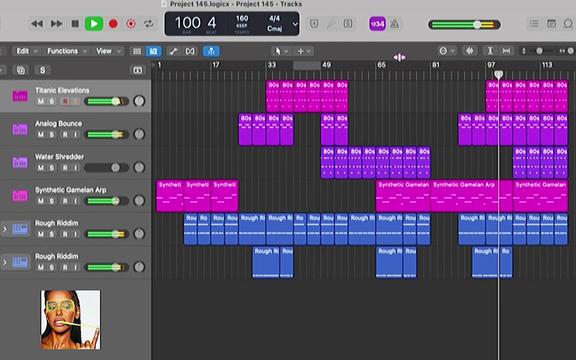Select the Synthetic Gamelan Arp region at bar 81
This screenshot has width=576, height=360.
click(x=471, y=196)
